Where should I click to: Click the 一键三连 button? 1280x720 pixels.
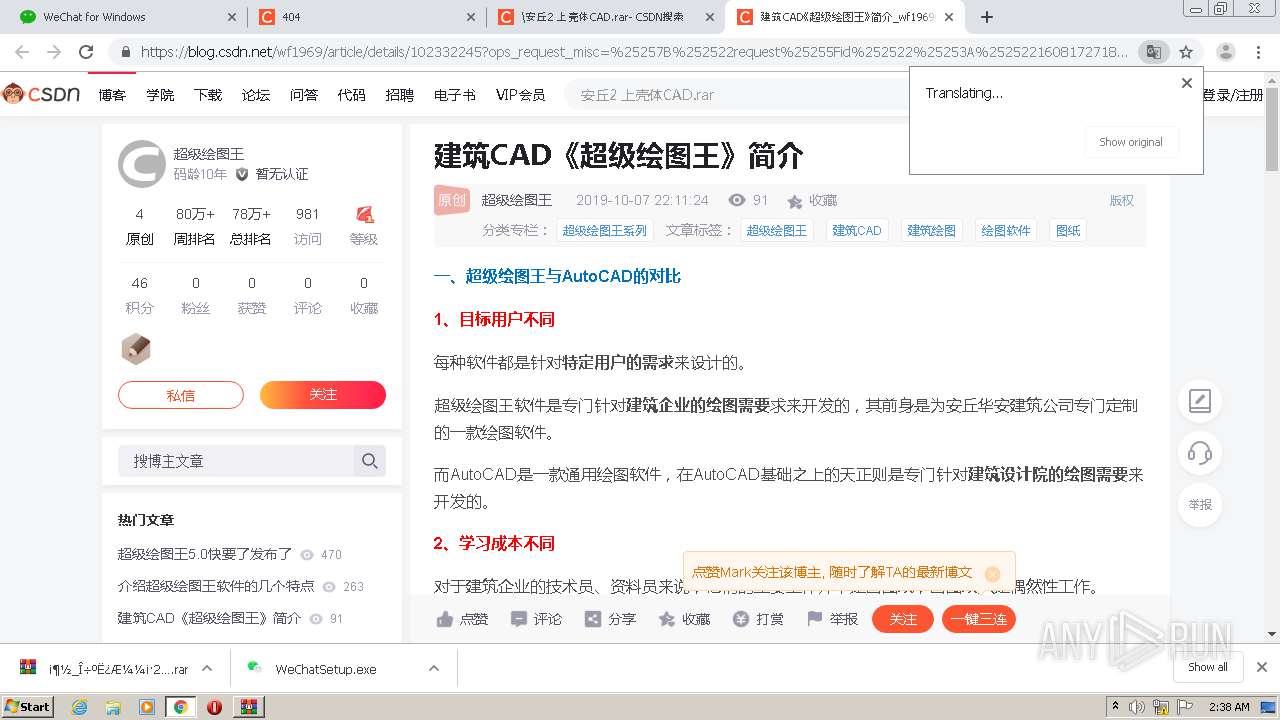(979, 619)
